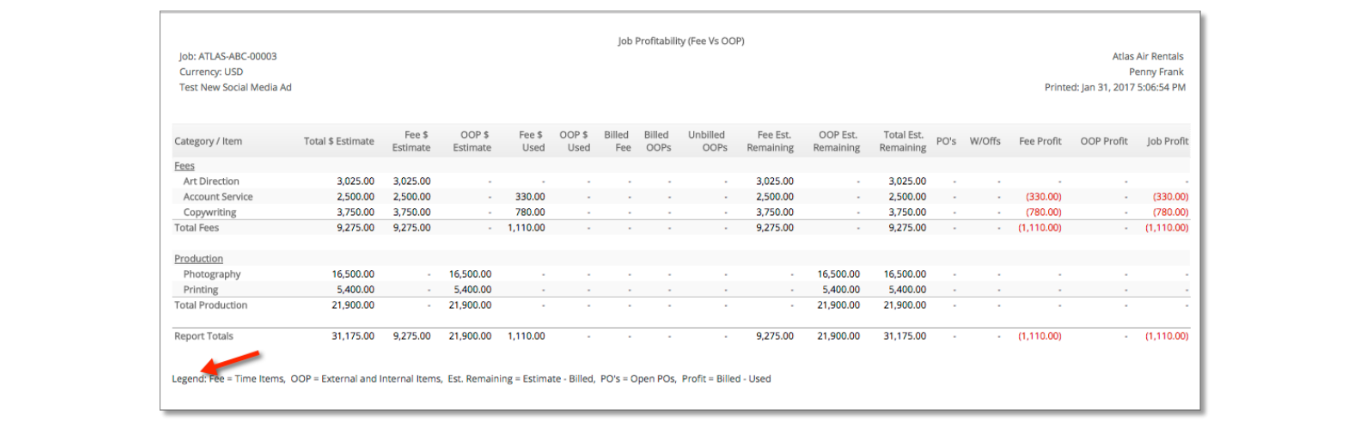Image resolution: width=1371 pixels, height=431 pixels.
Task: Click the "PO's" column header
Action: click(x=946, y=142)
